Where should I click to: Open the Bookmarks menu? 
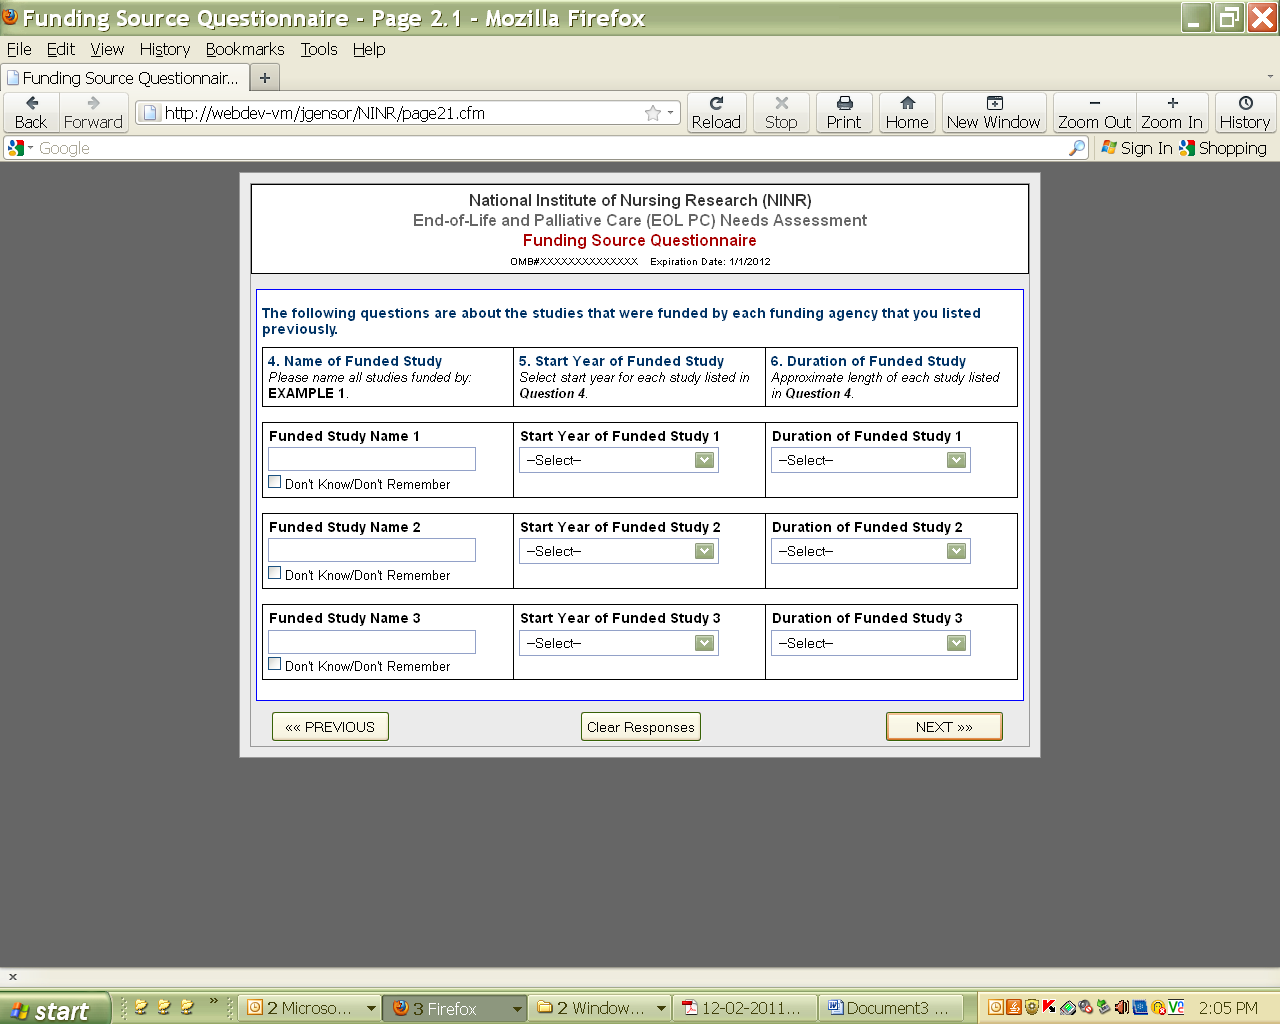[245, 49]
